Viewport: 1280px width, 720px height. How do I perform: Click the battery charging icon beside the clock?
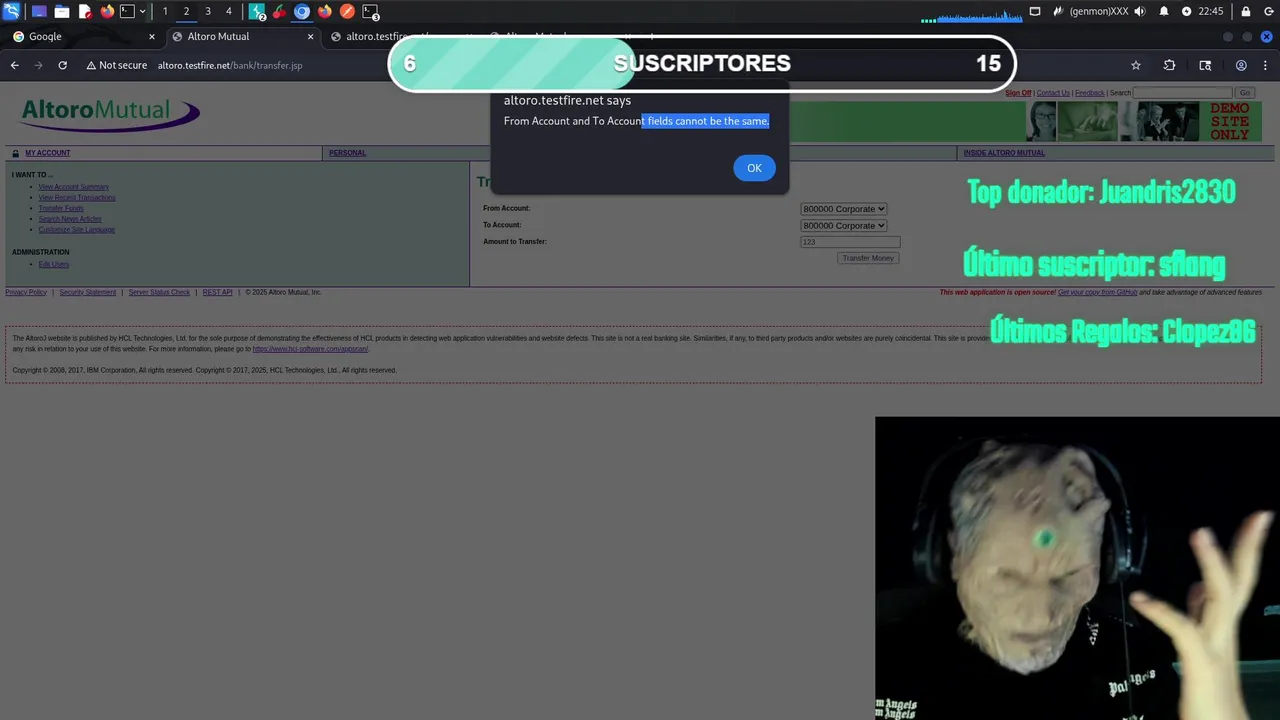click(x=1187, y=12)
